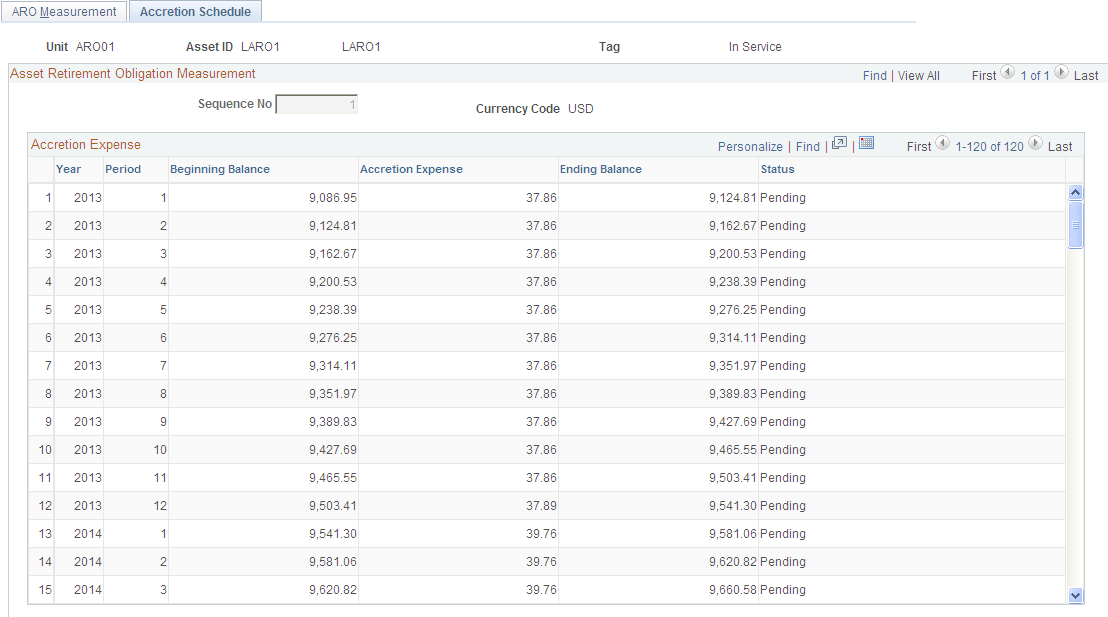Click Find link in Accretion Expense header
The image size is (1108, 617).
[x=808, y=146]
